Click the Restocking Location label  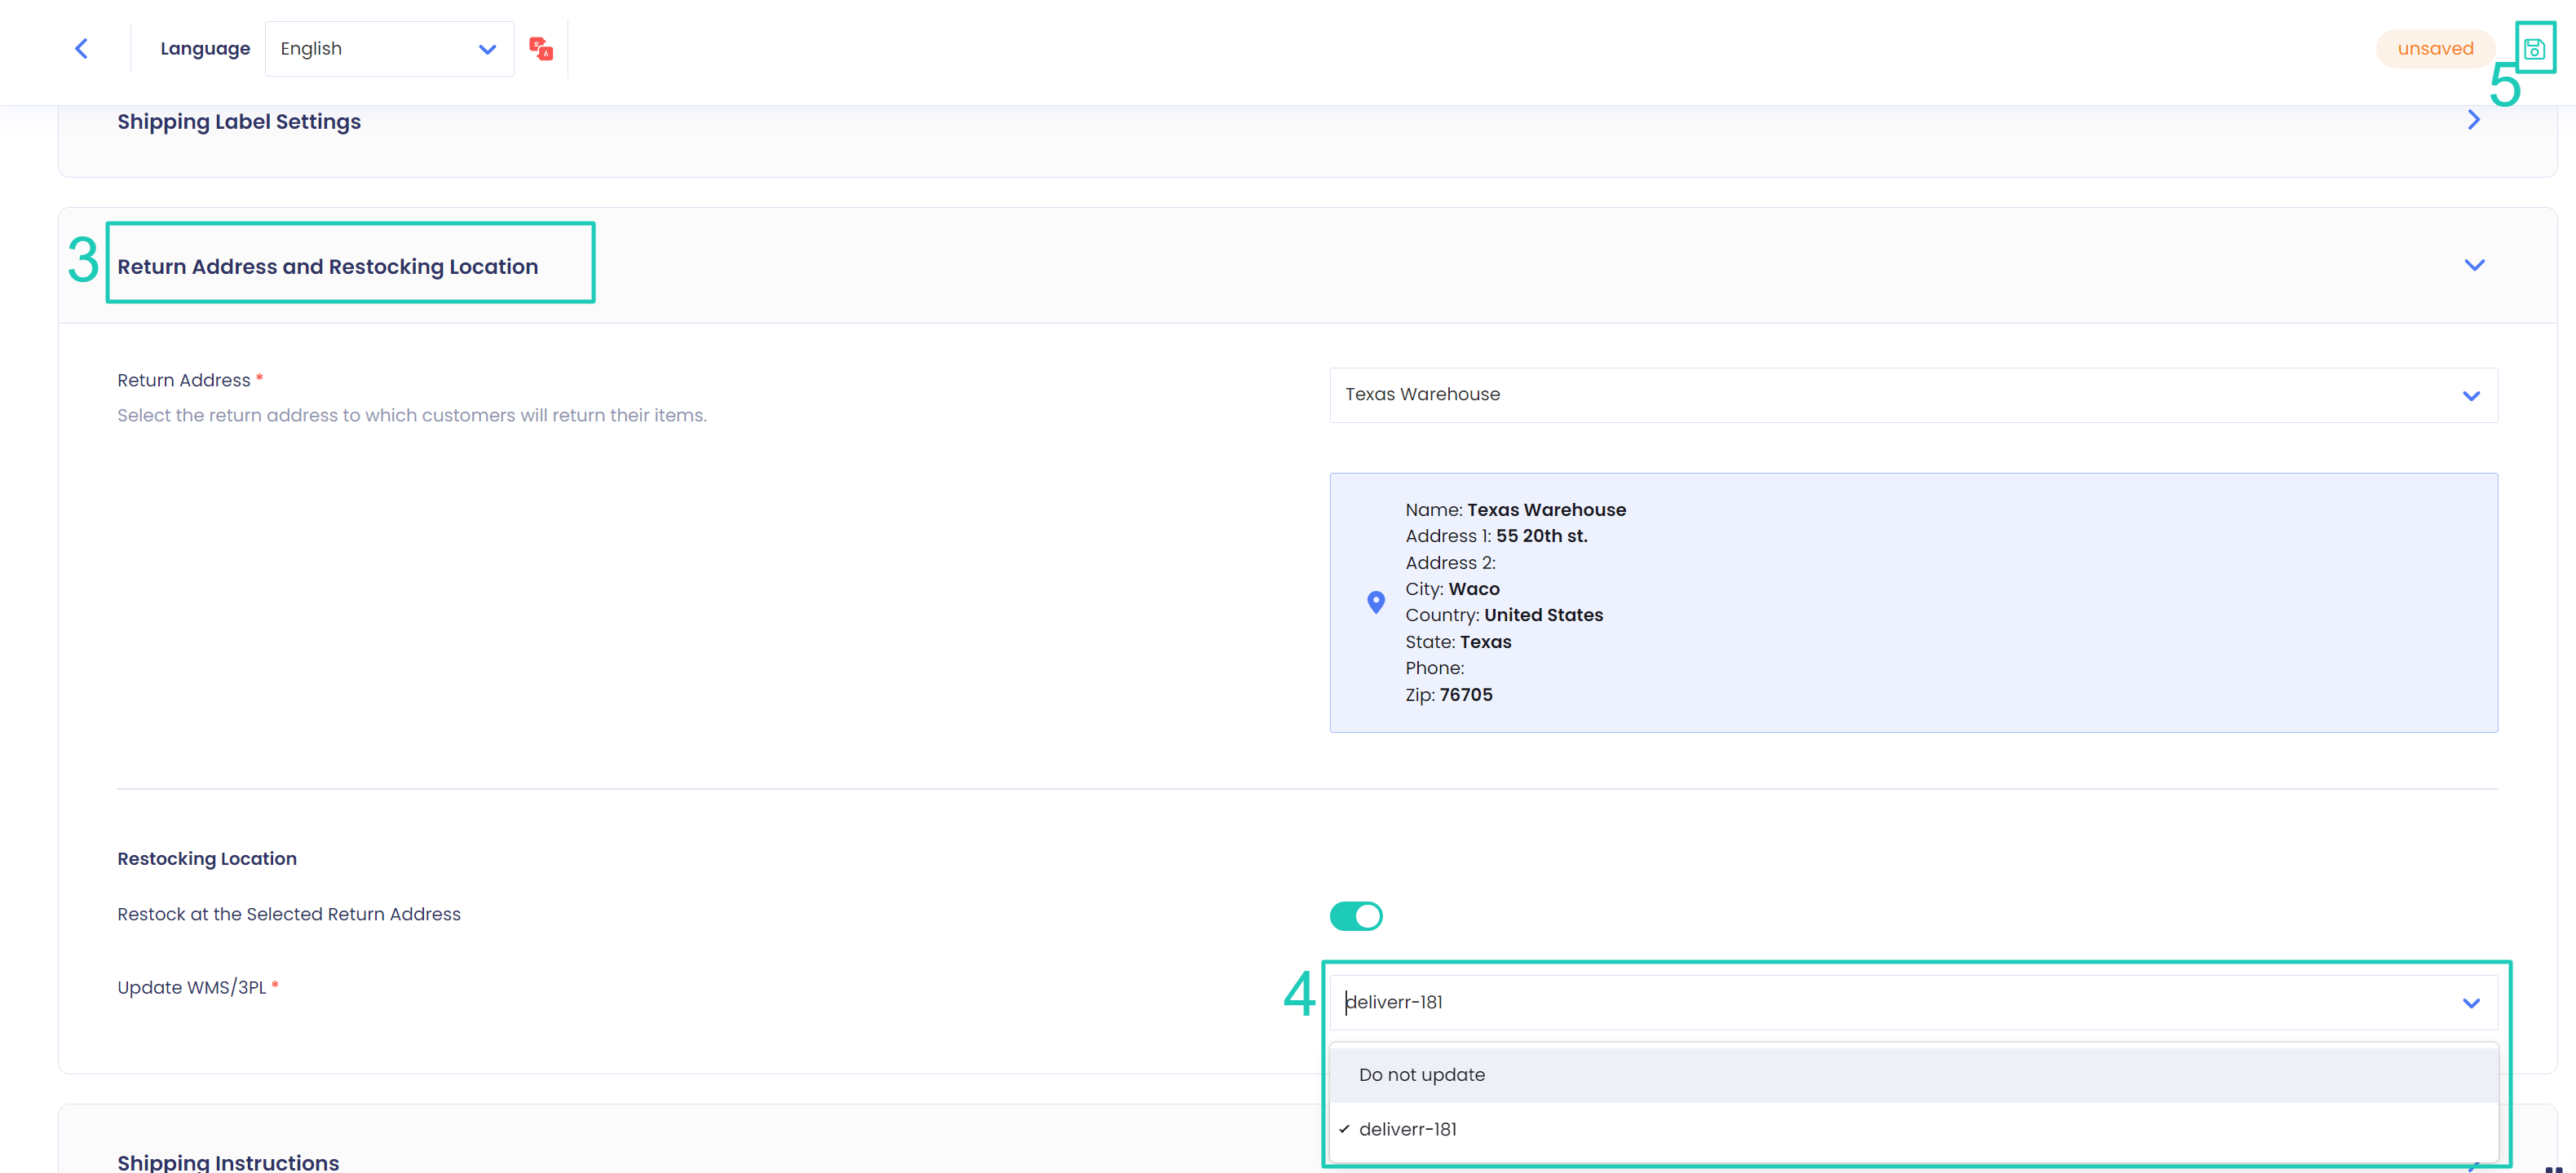[206, 858]
